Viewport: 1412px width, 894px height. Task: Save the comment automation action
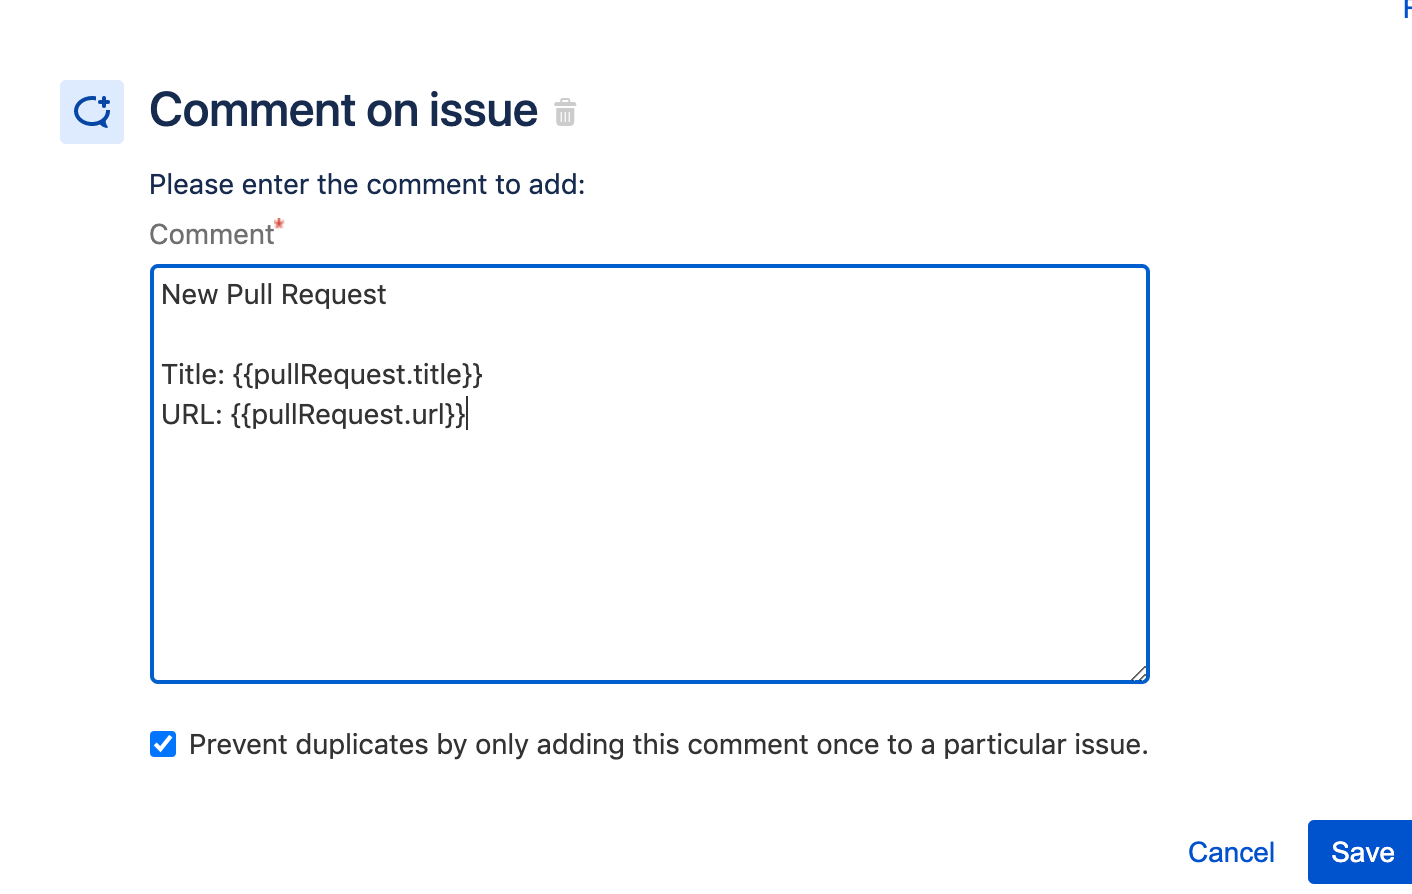tap(1361, 851)
